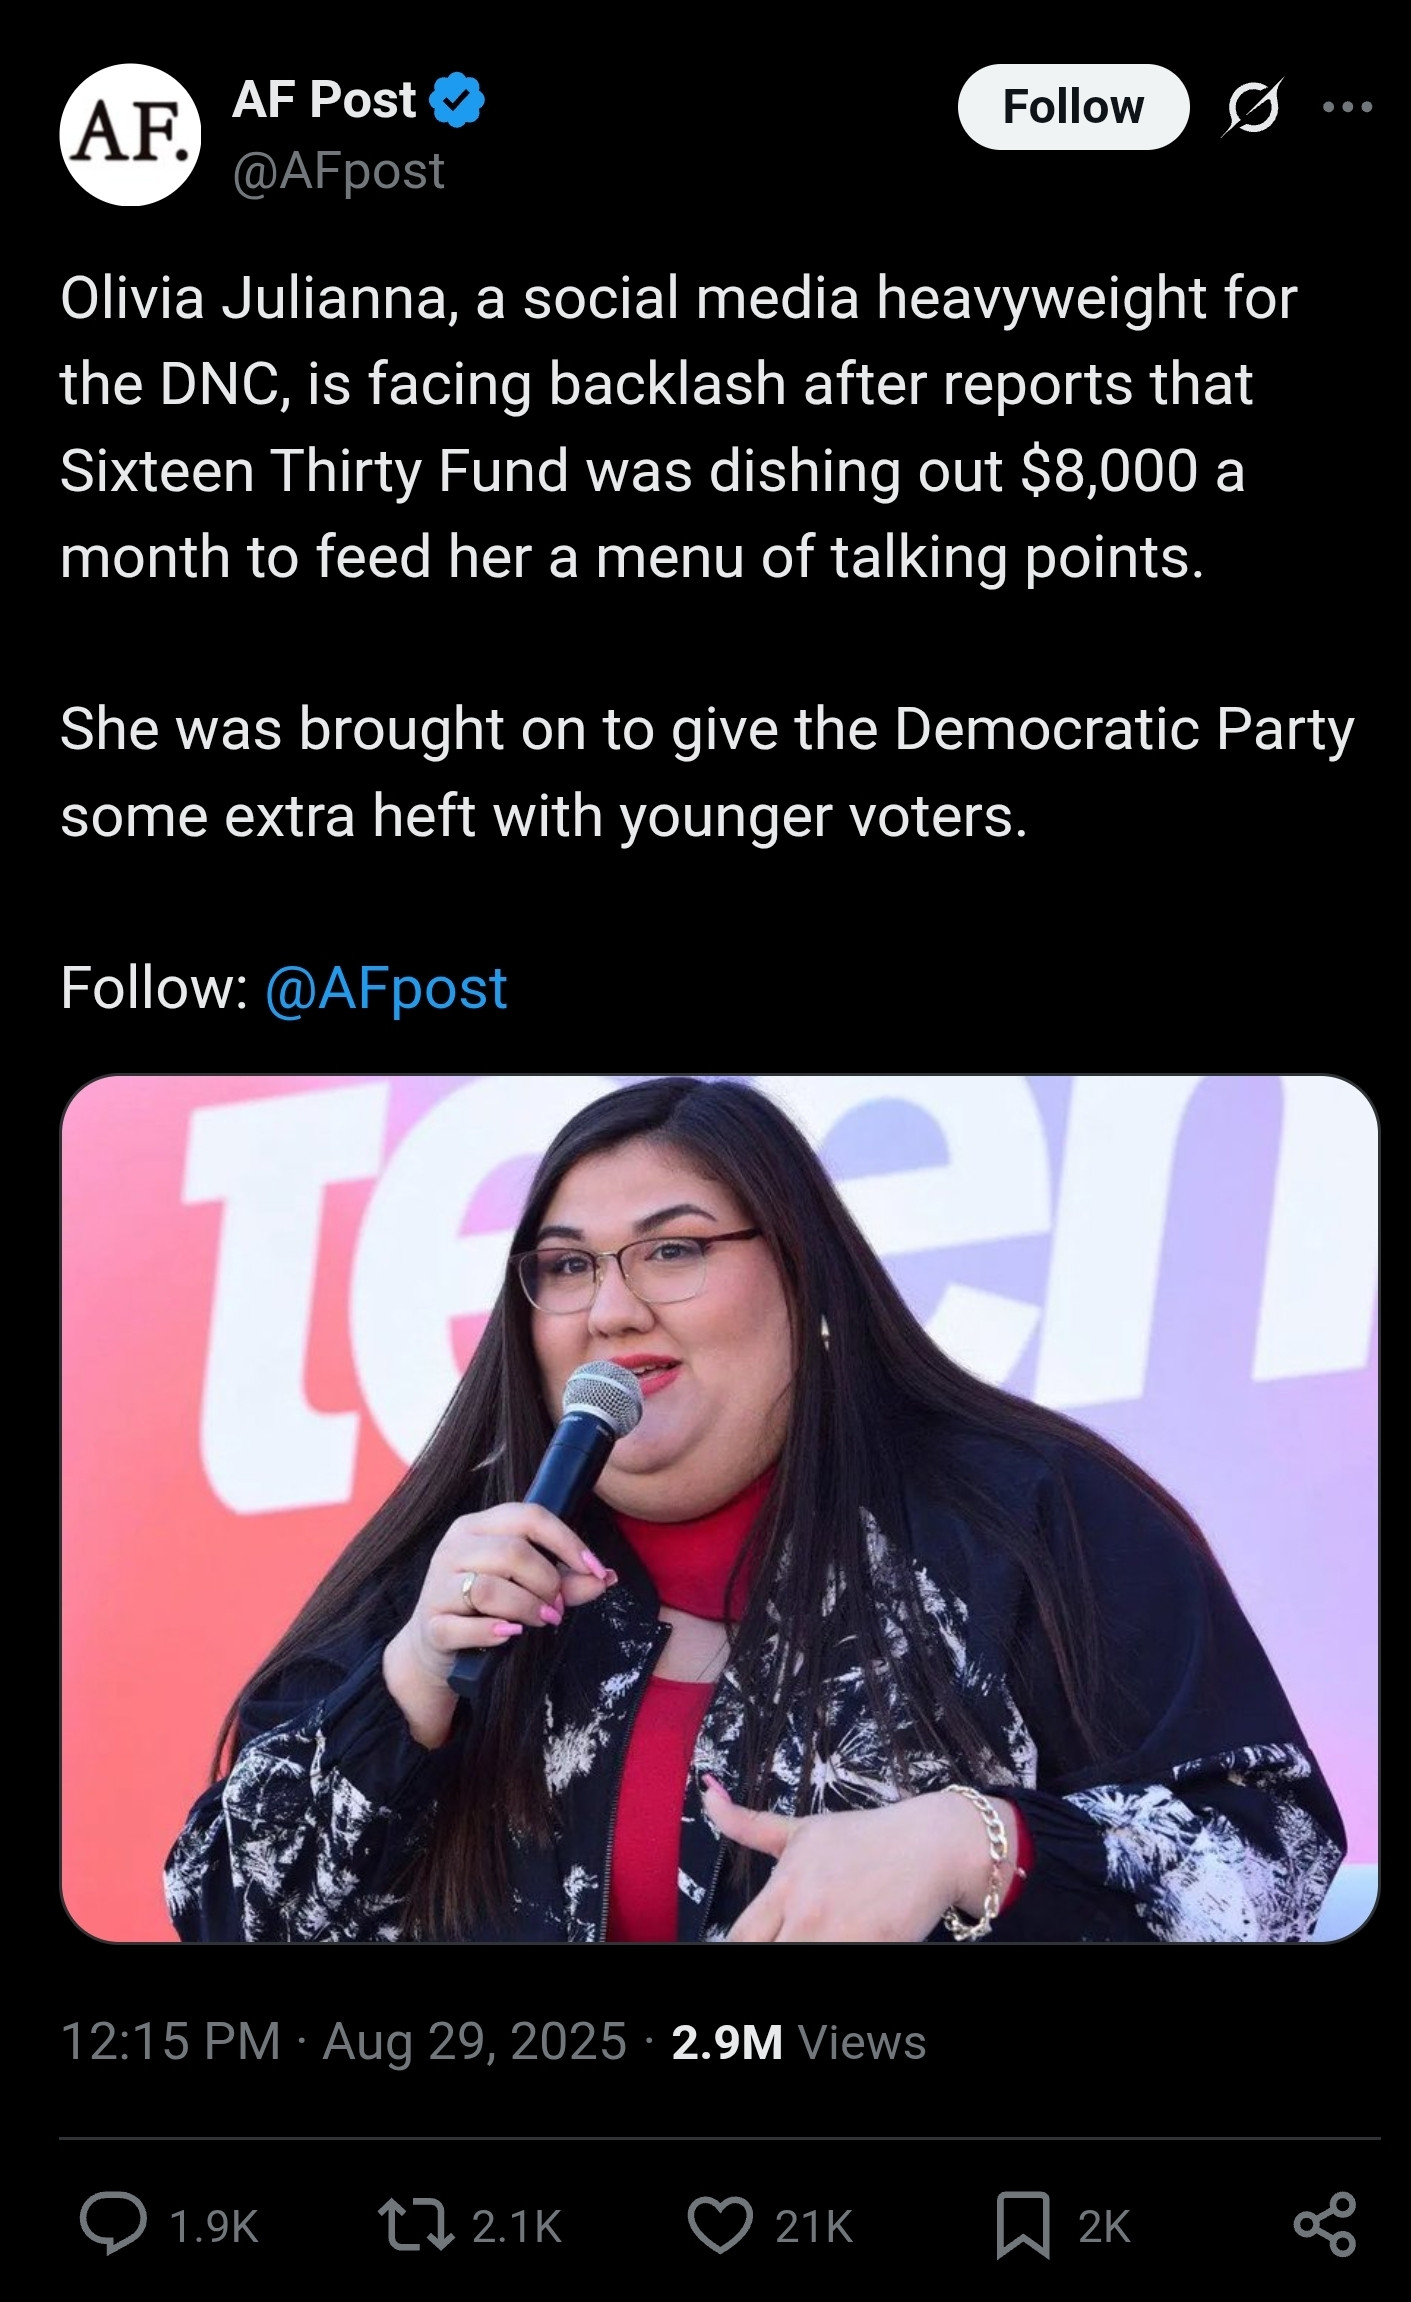Image resolution: width=1411 pixels, height=2302 pixels.
Task: Share the post via share icon
Action: [1325, 2225]
